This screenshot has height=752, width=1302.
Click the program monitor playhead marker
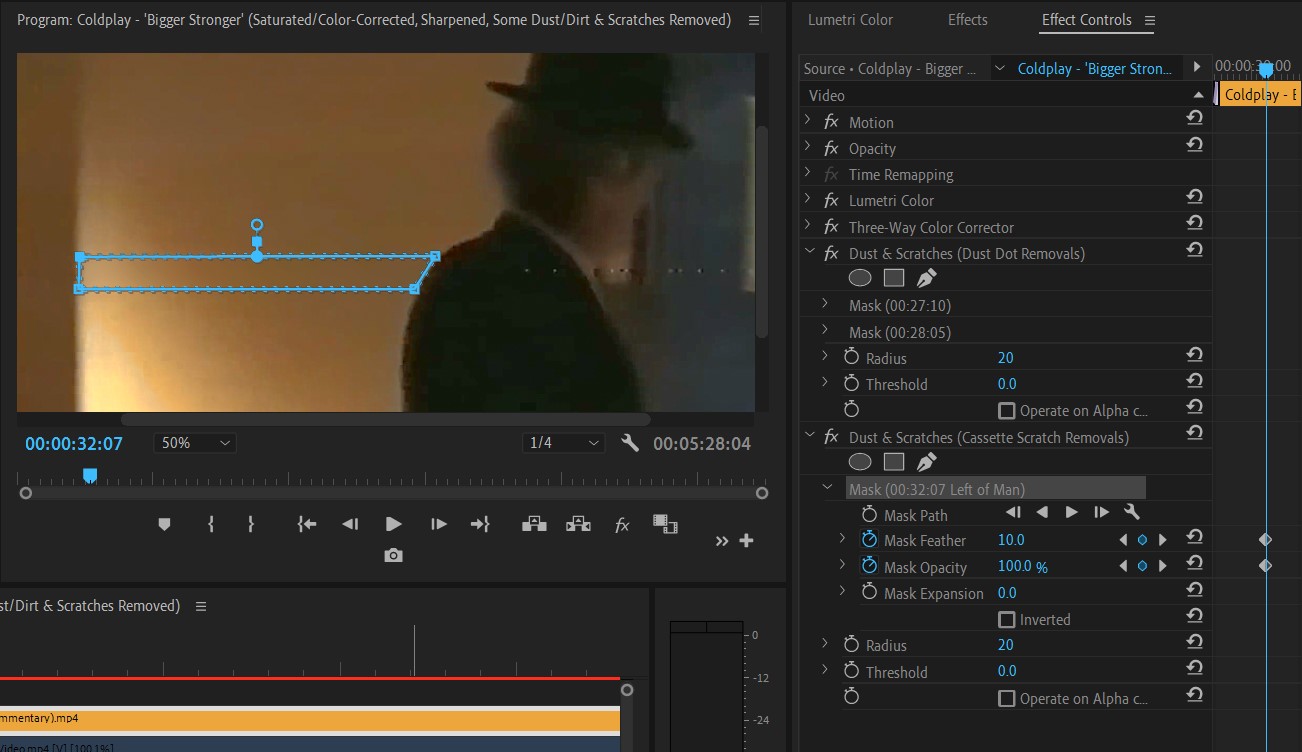click(x=90, y=474)
